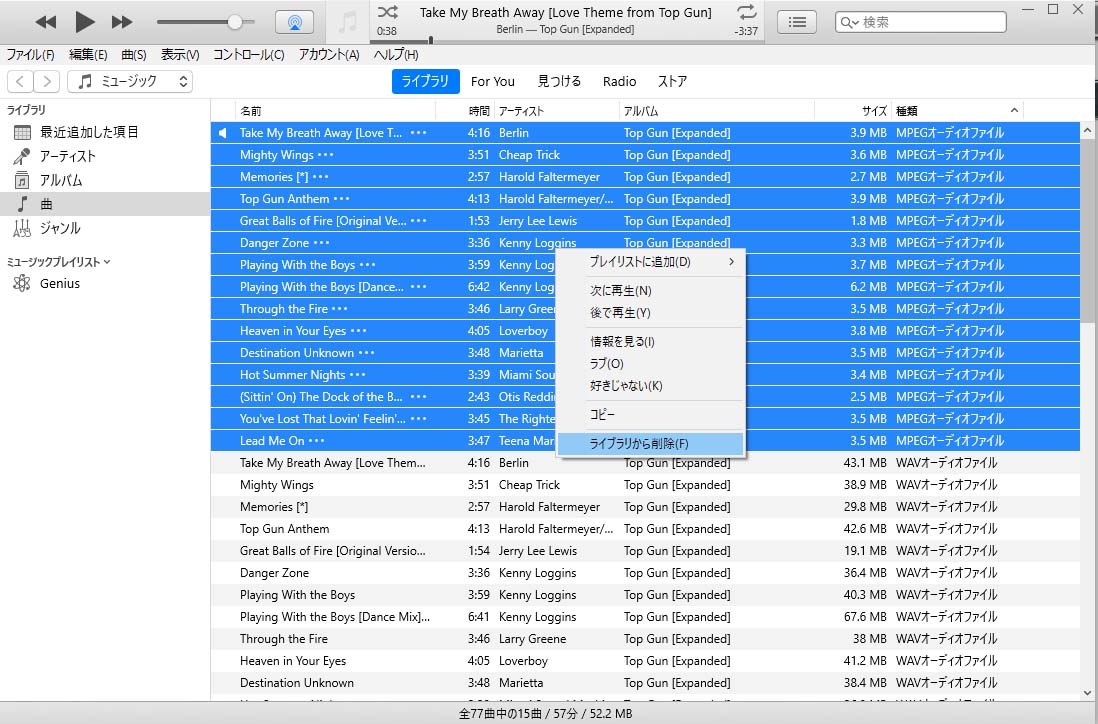Collapse the ミュージックプレイリスト section
The image size is (1098, 724).
pyautogui.click(x=107, y=262)
